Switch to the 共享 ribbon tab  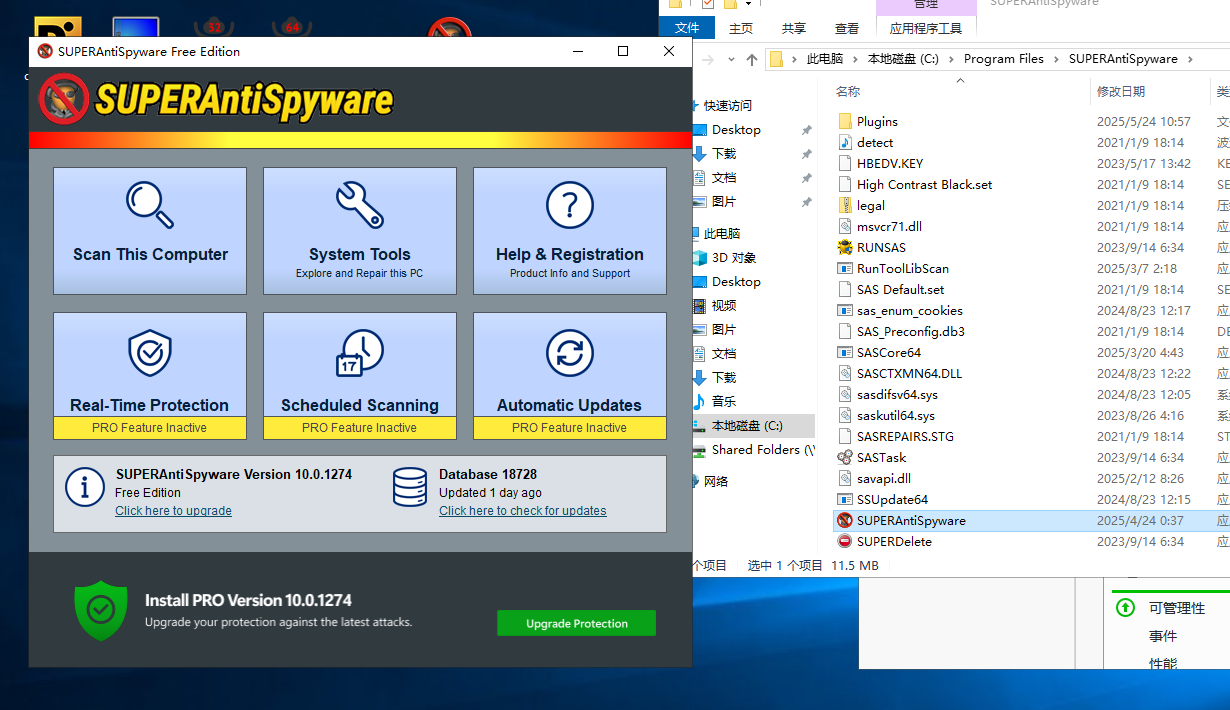[794, 28]
